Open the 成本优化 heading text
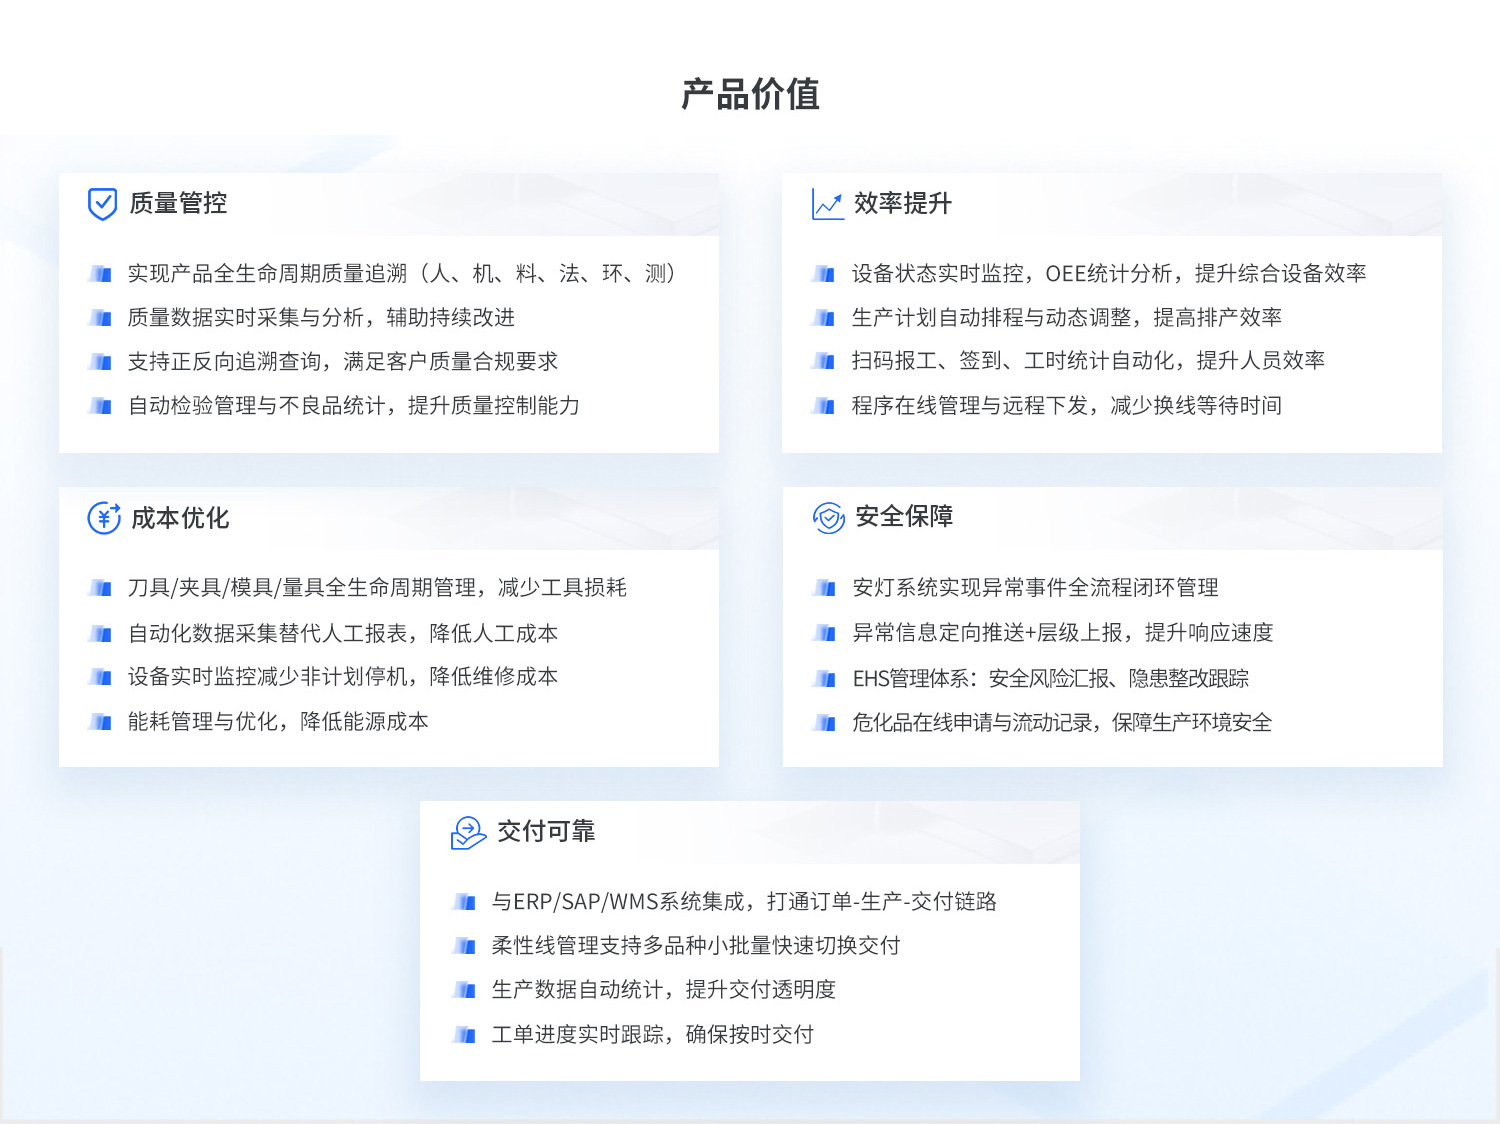Viewport: 1500px width, 1124px height. coord(180,518)
